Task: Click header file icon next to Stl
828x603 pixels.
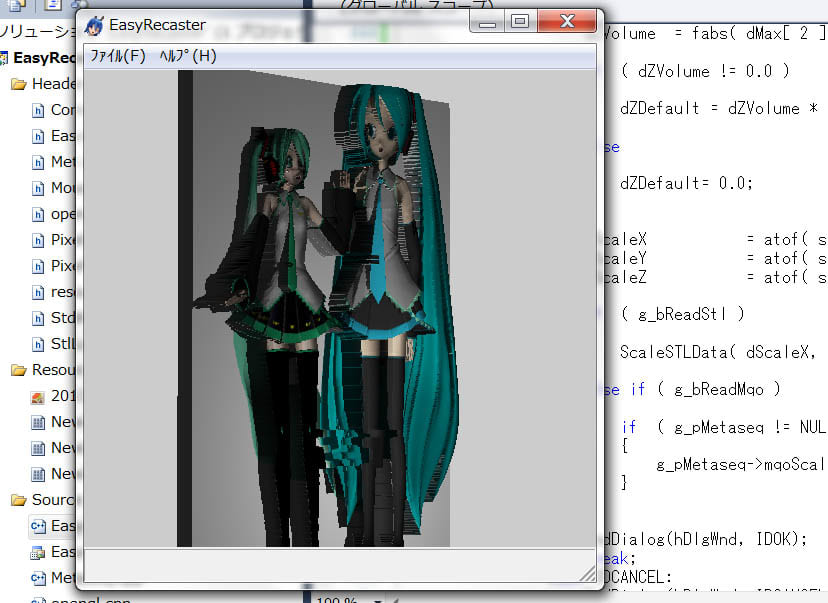Action: point(38,344)
